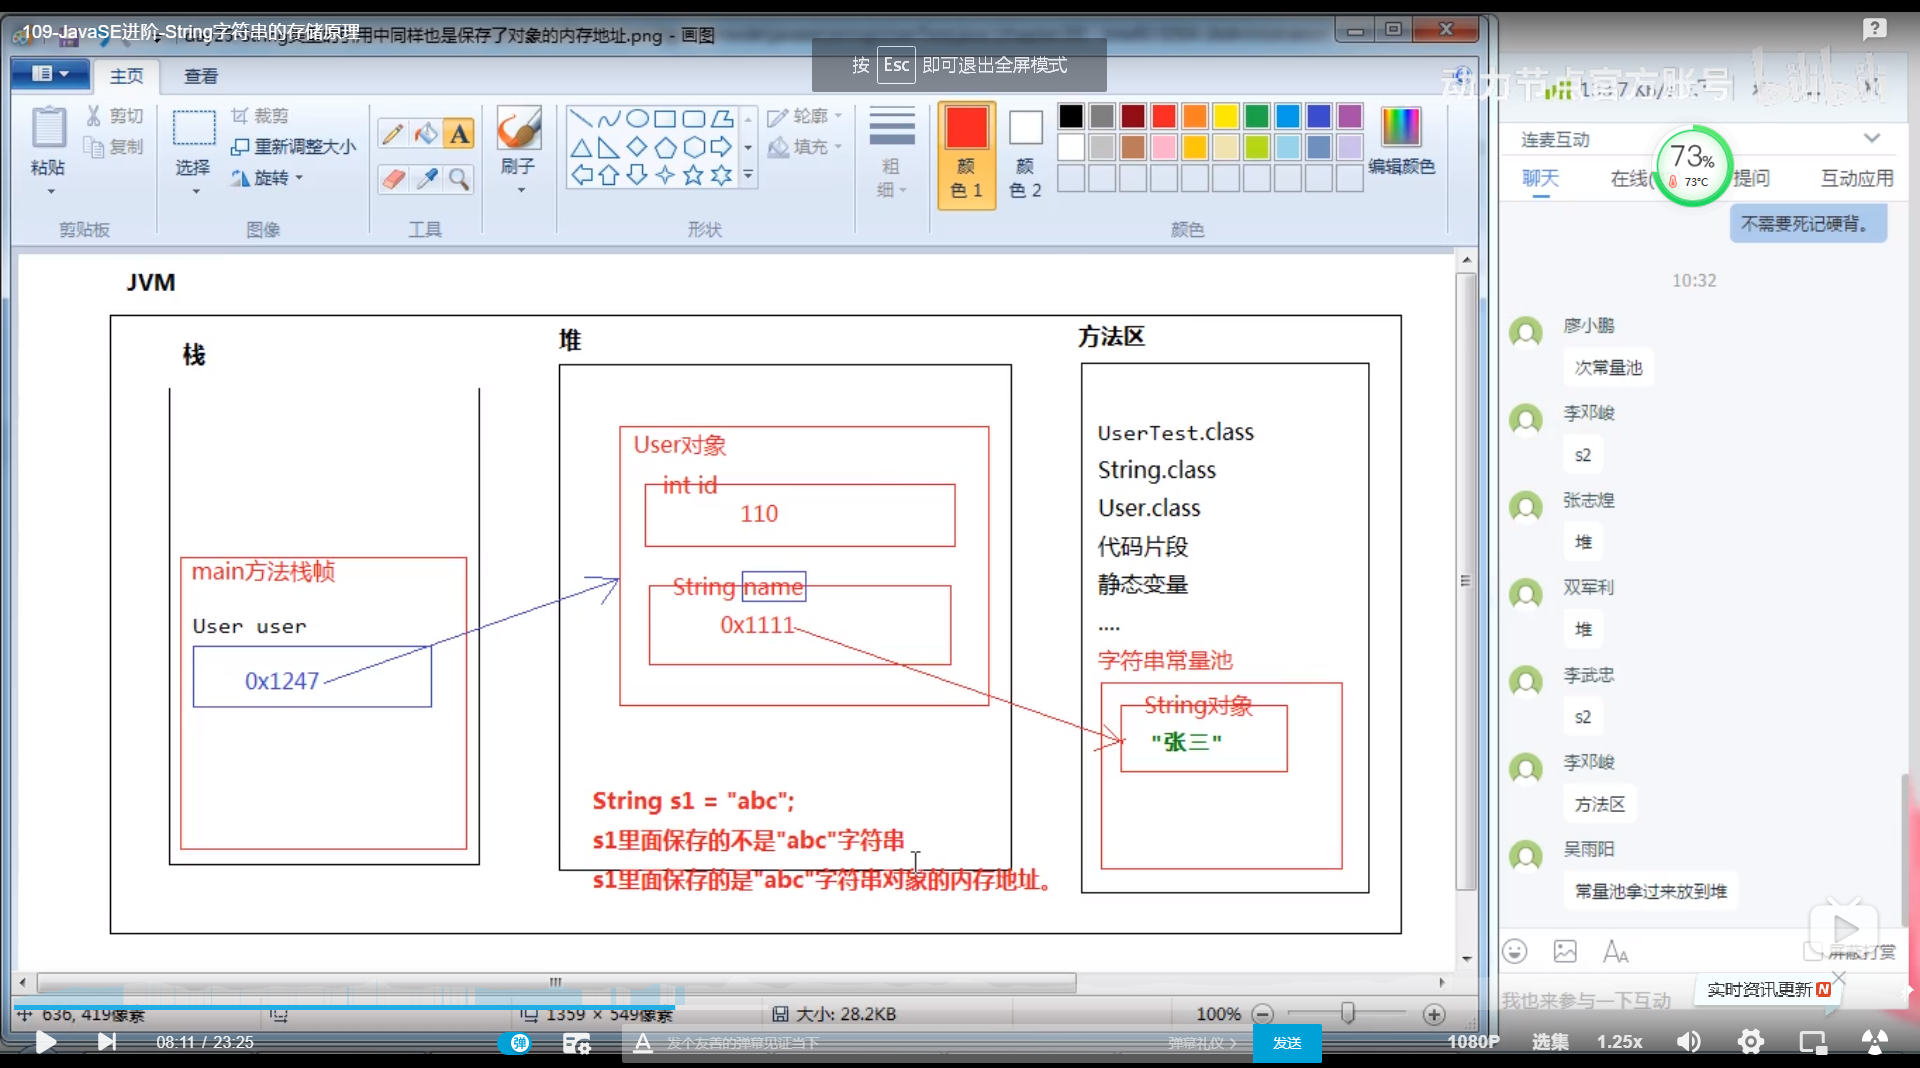Click the zoom in plus button

click(1434, 1013)
